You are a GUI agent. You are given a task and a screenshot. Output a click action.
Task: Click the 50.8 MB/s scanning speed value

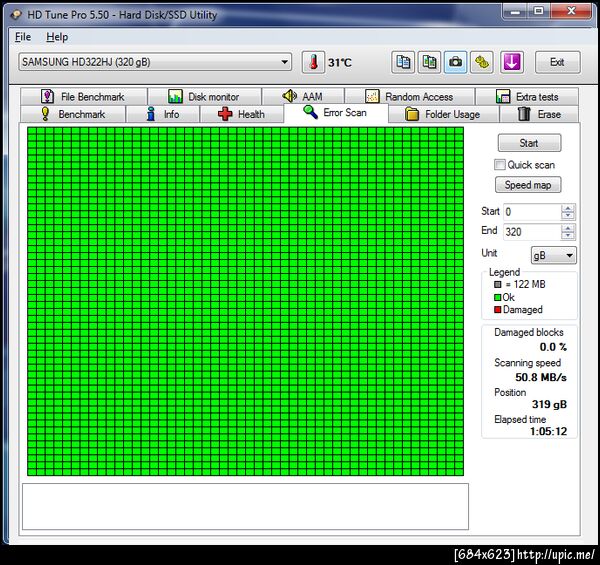[x=541, y=377]
